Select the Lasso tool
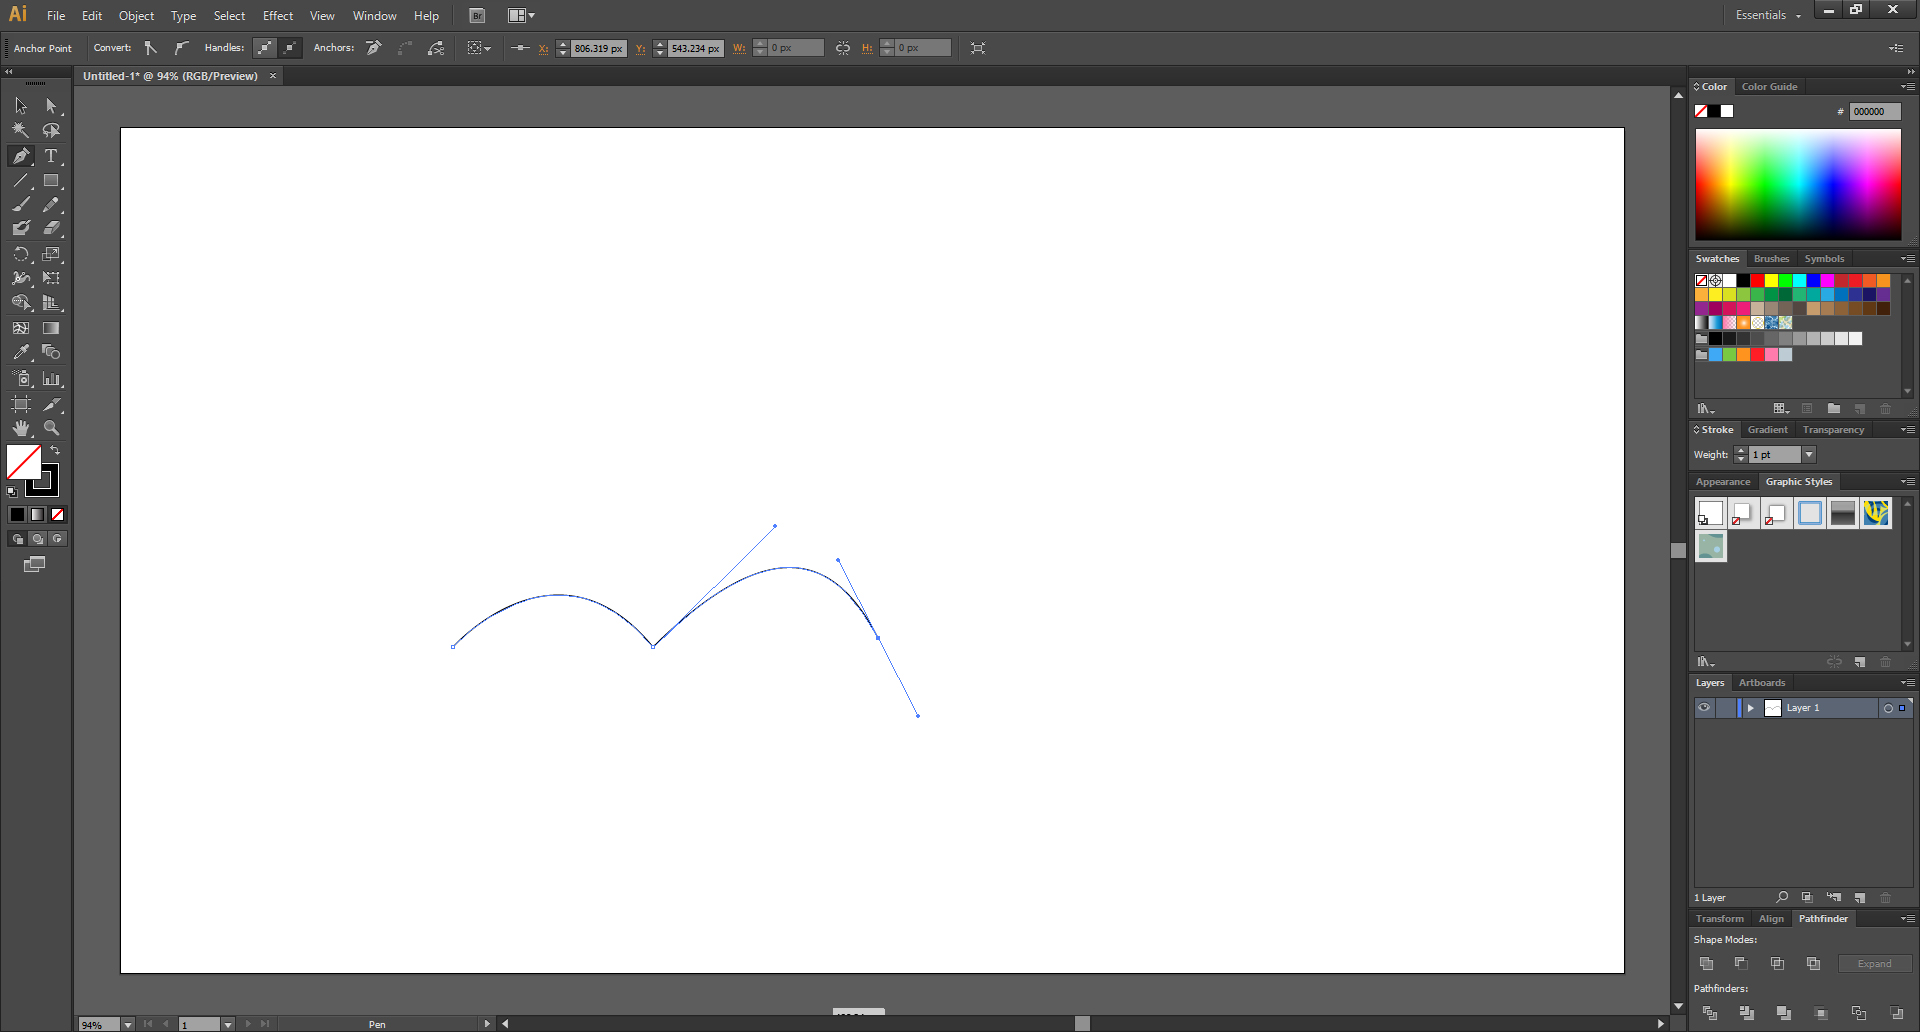 51,130
